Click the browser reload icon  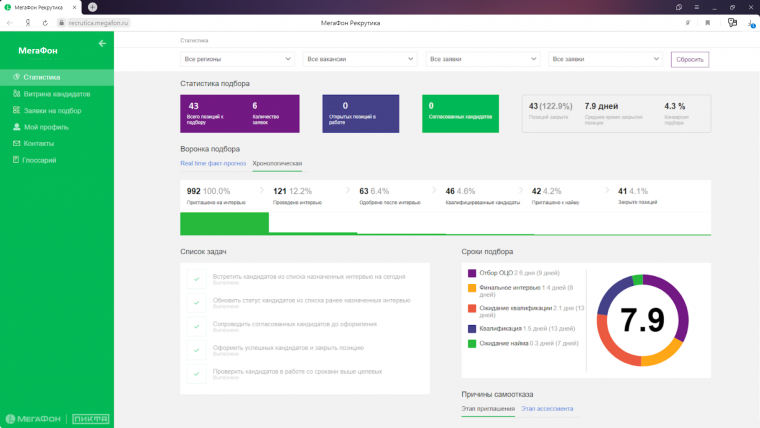pos(46,22)
